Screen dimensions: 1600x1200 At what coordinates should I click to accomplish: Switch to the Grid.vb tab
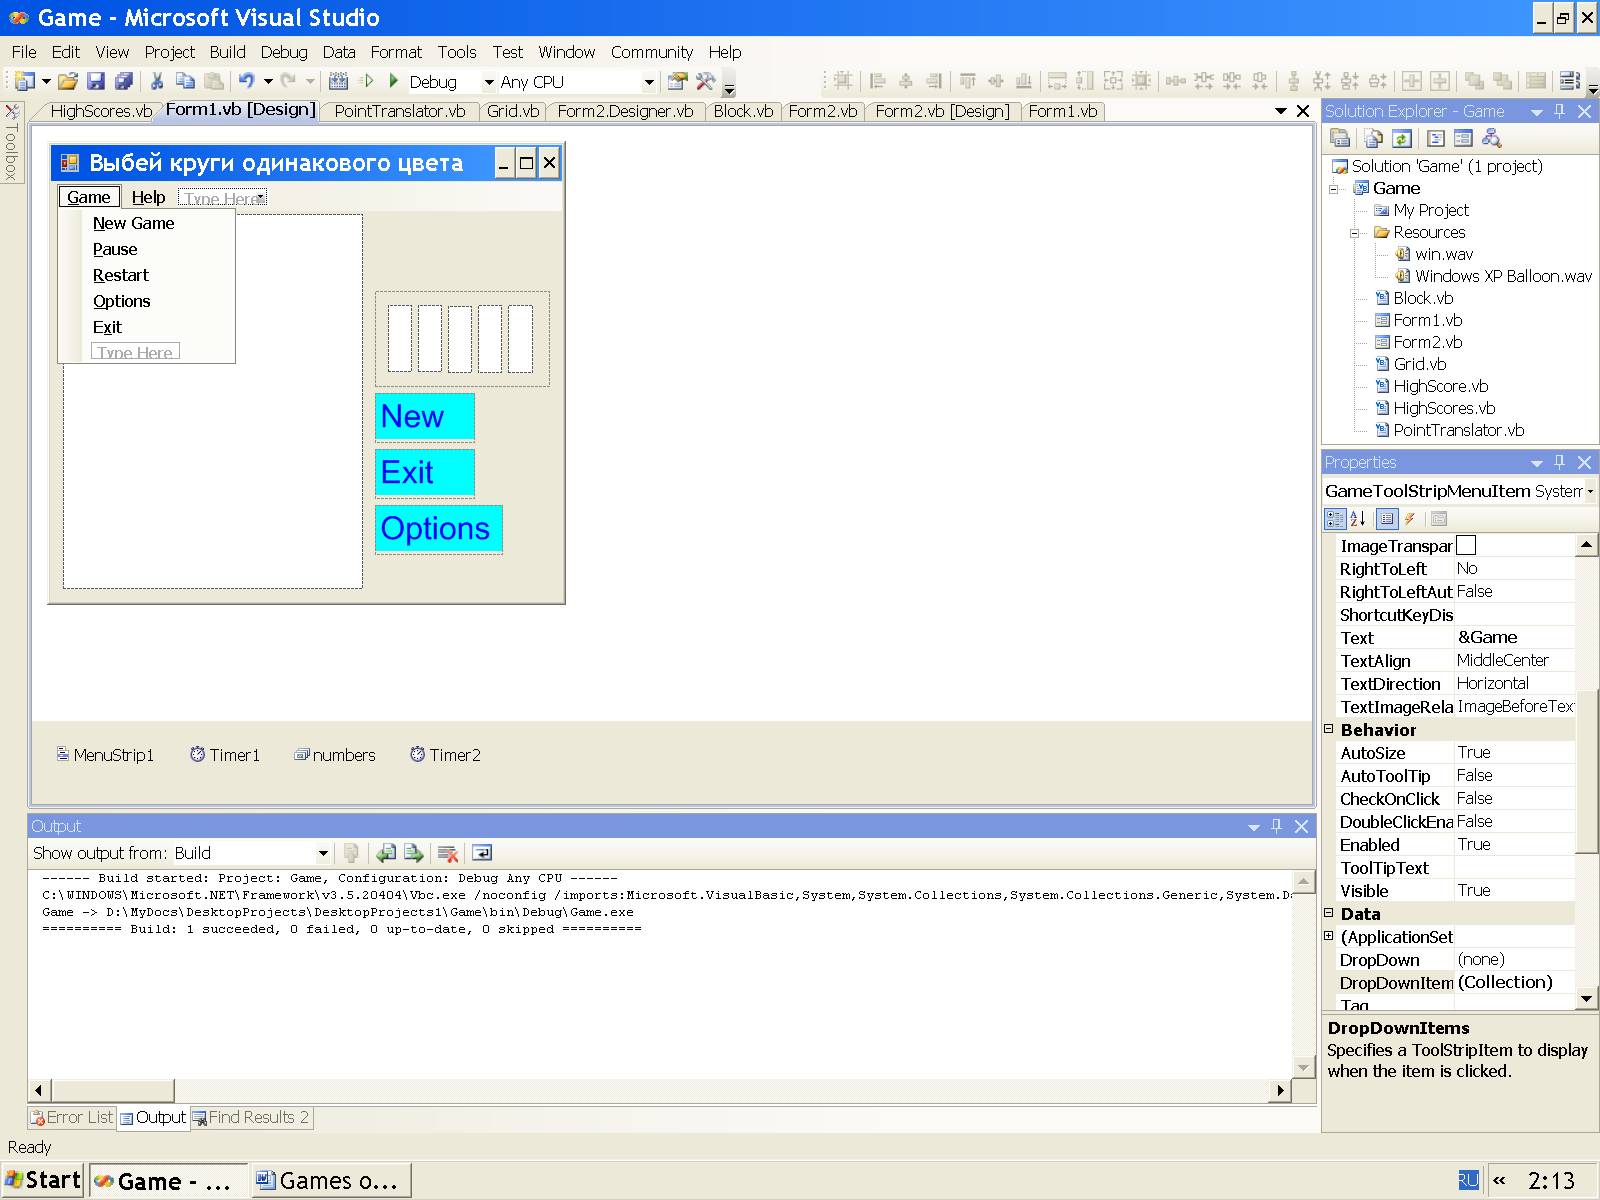512,111
